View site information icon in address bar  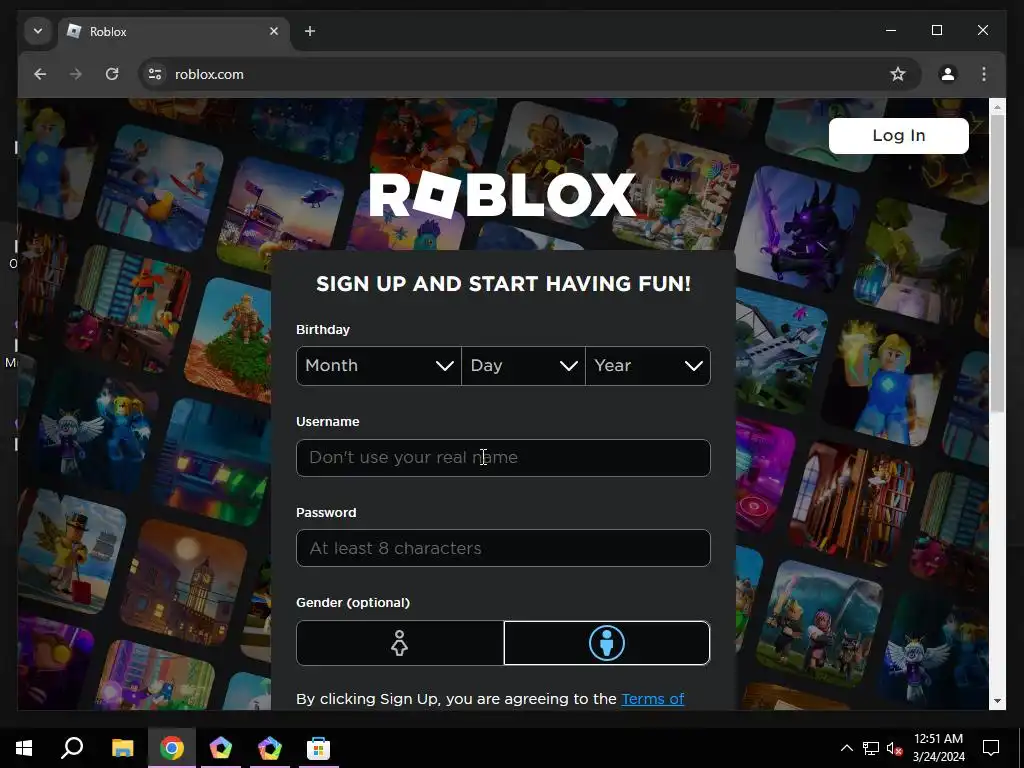[x=155, y=74]
